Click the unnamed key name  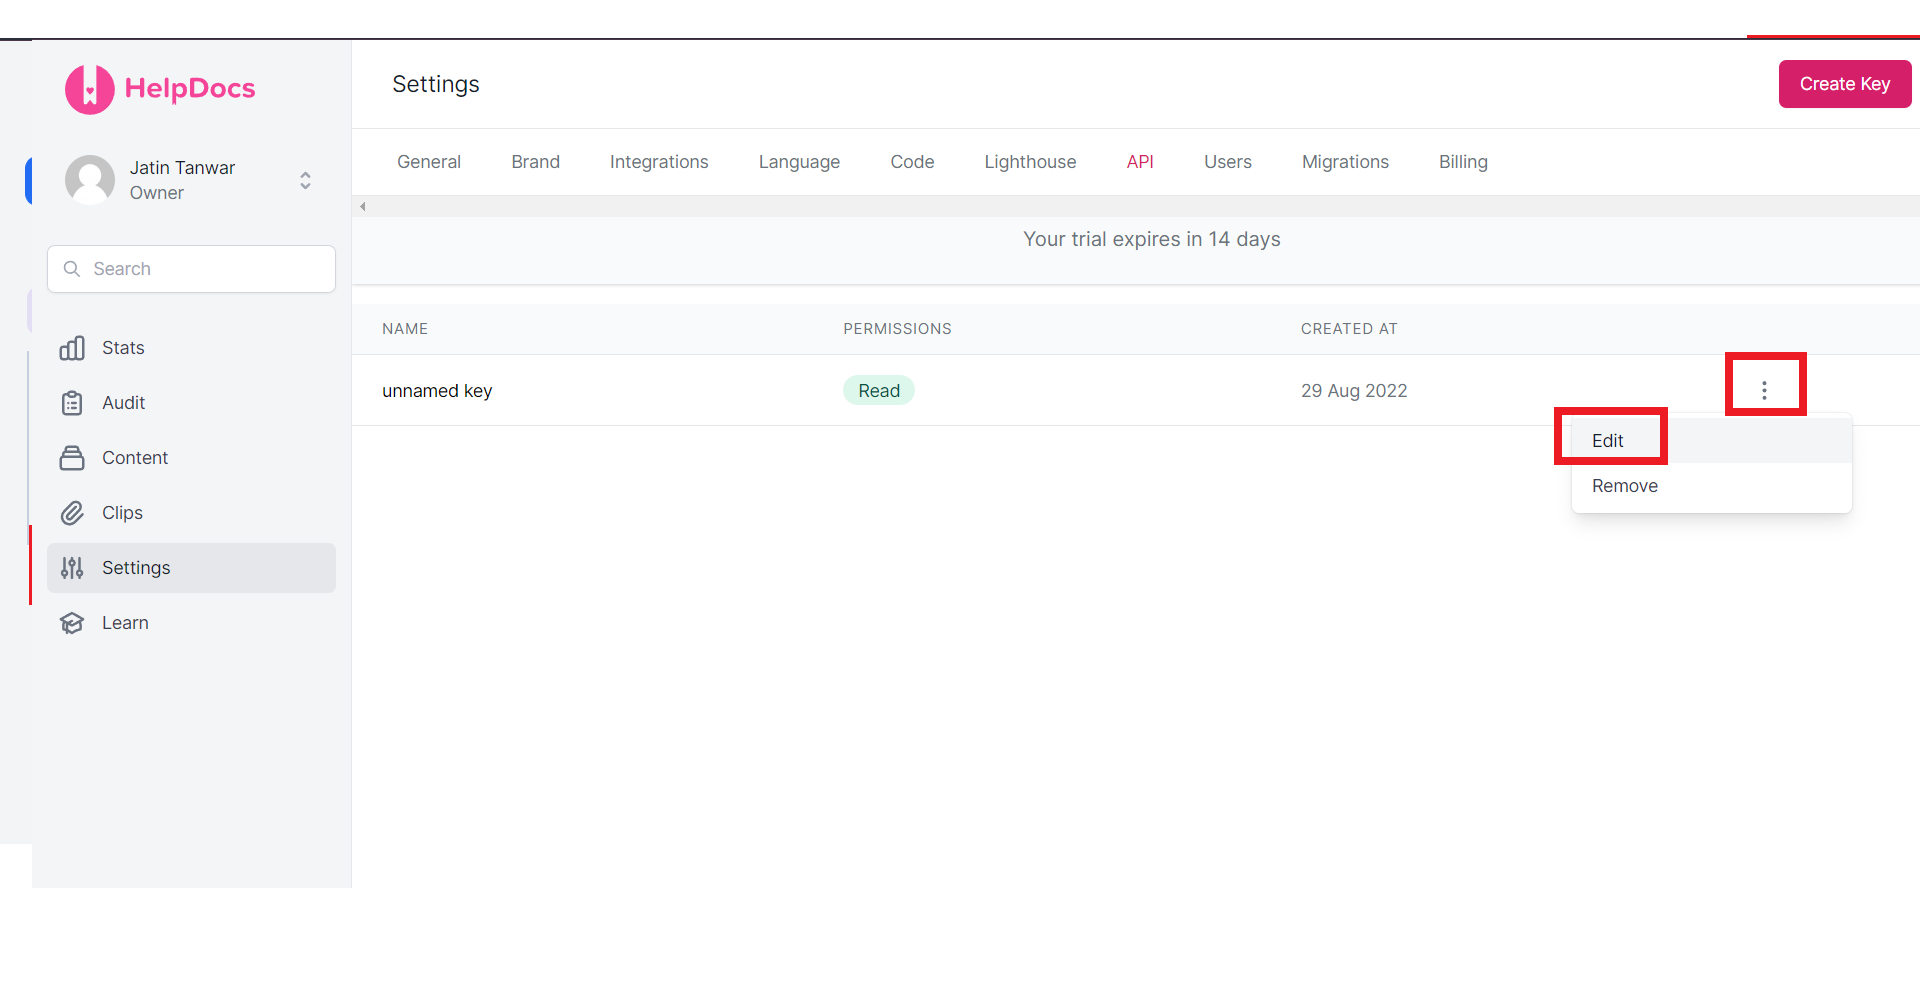pyautogui.click(x=437, y=391)
